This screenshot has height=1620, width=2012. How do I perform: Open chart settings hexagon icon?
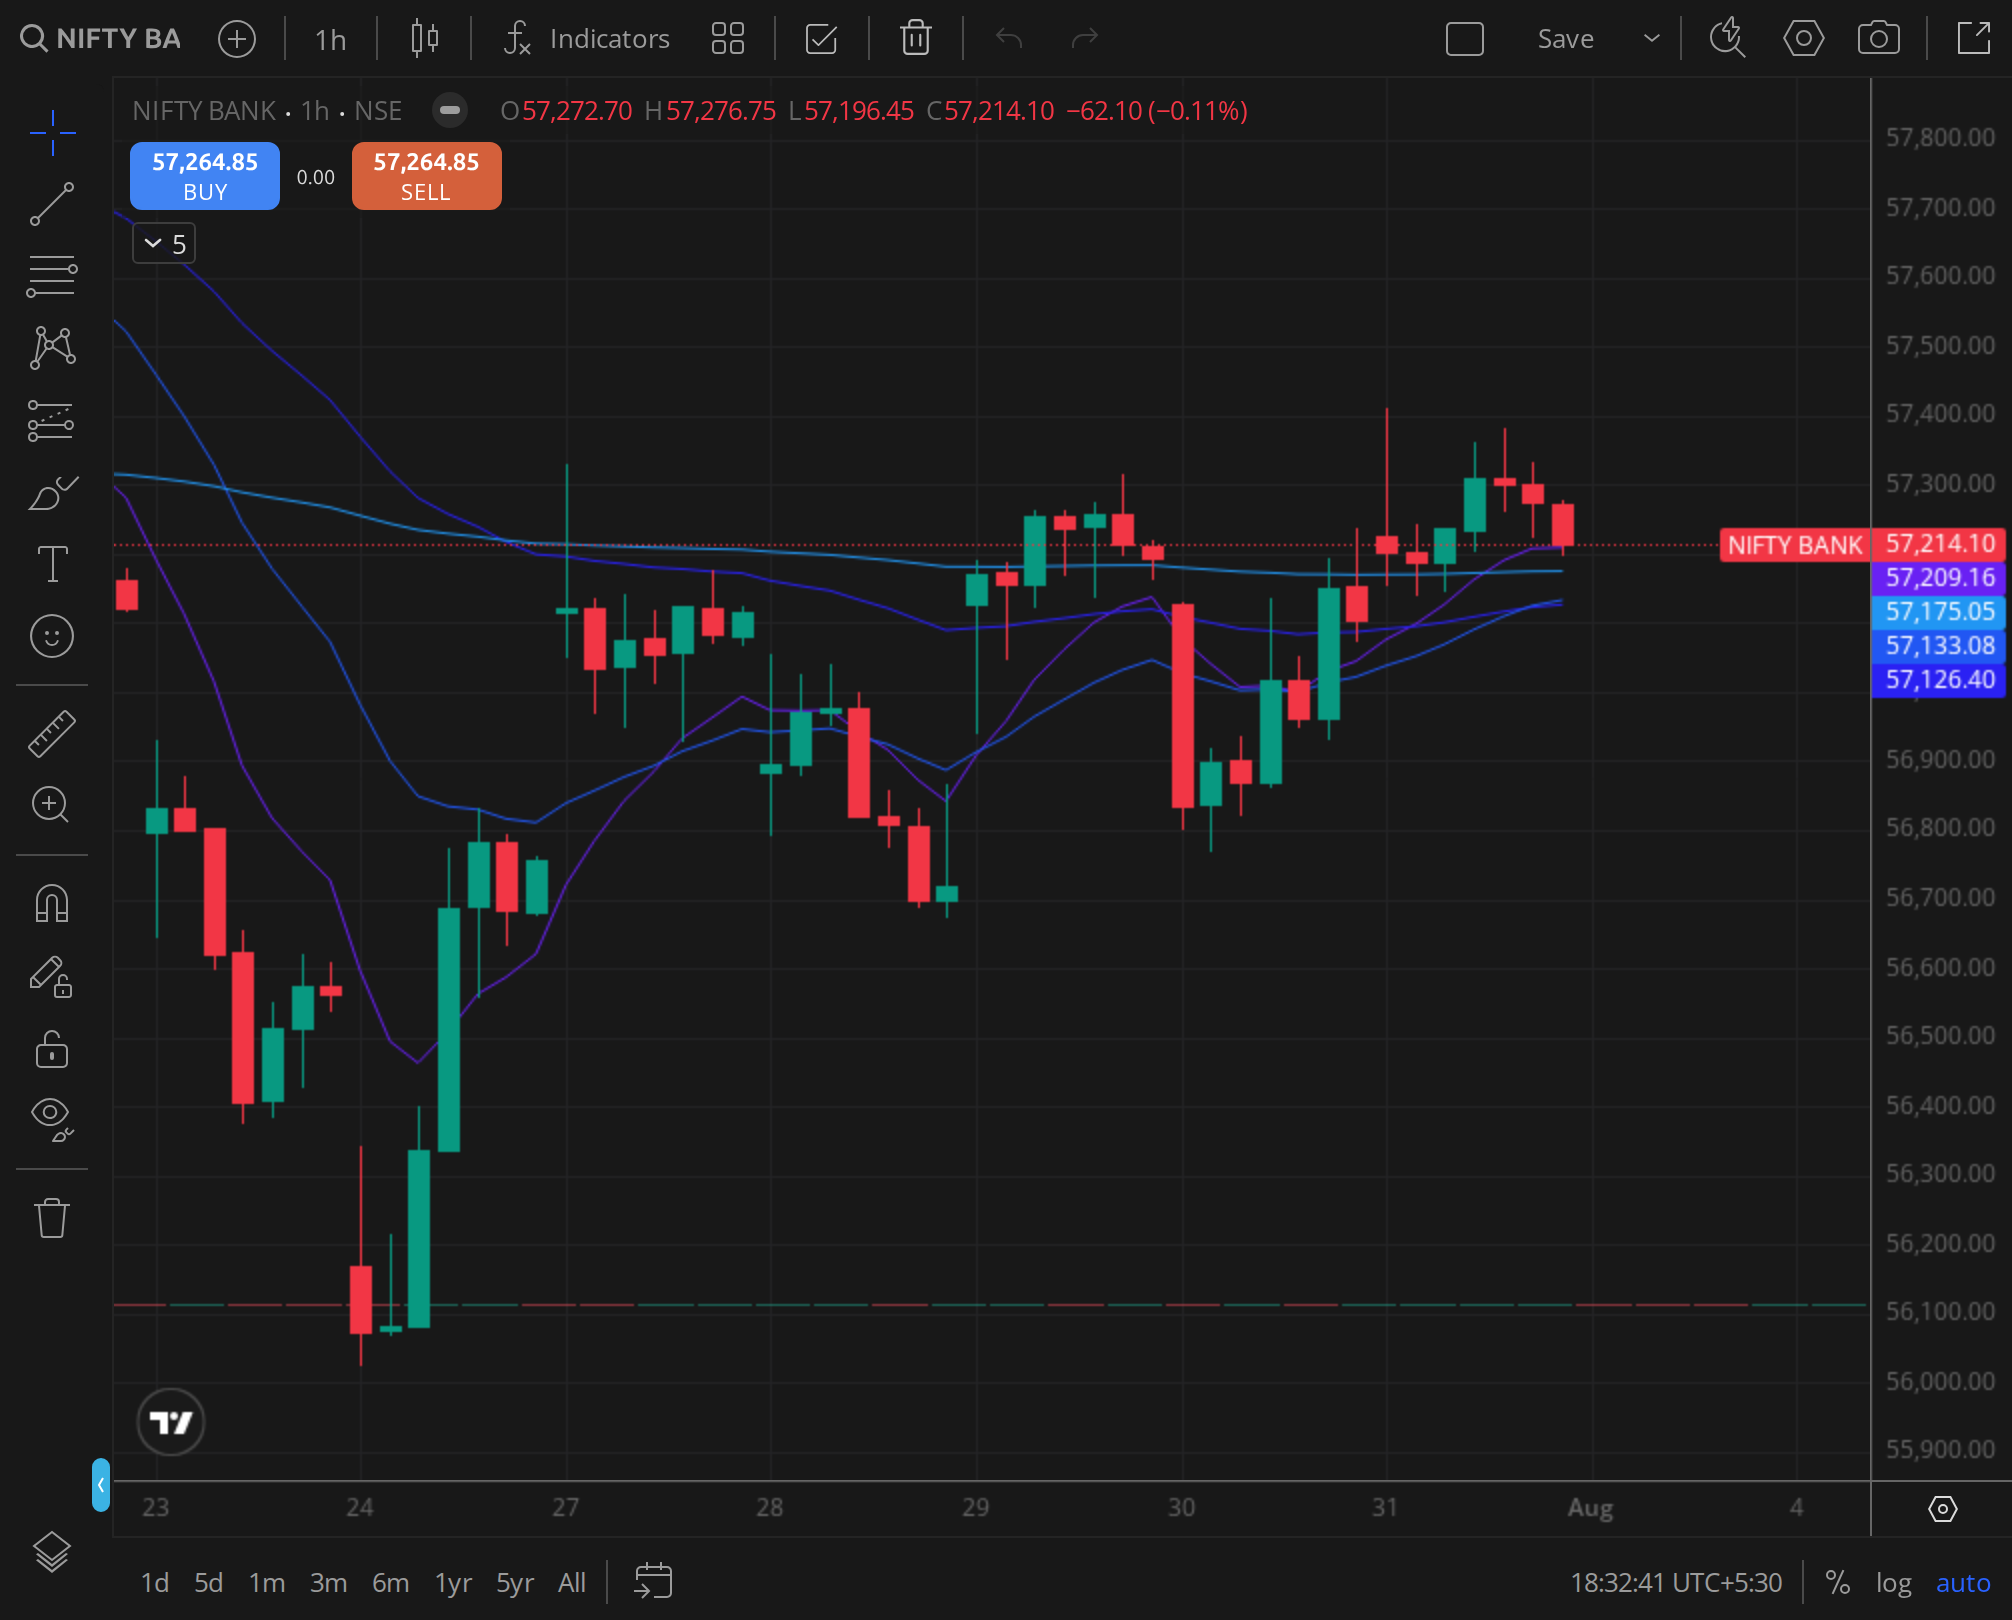tap(1803, 39)
